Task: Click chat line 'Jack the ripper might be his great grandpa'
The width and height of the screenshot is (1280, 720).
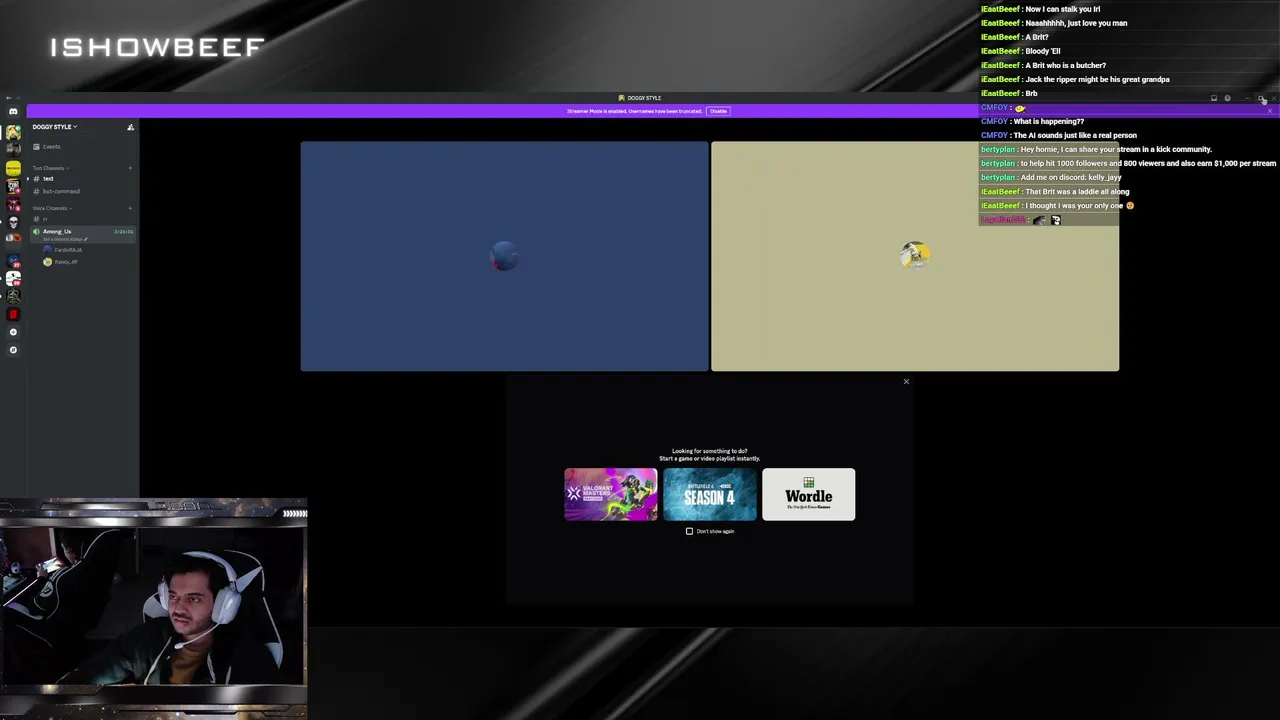Action: pyautogui.click(x=1097, y=79)
